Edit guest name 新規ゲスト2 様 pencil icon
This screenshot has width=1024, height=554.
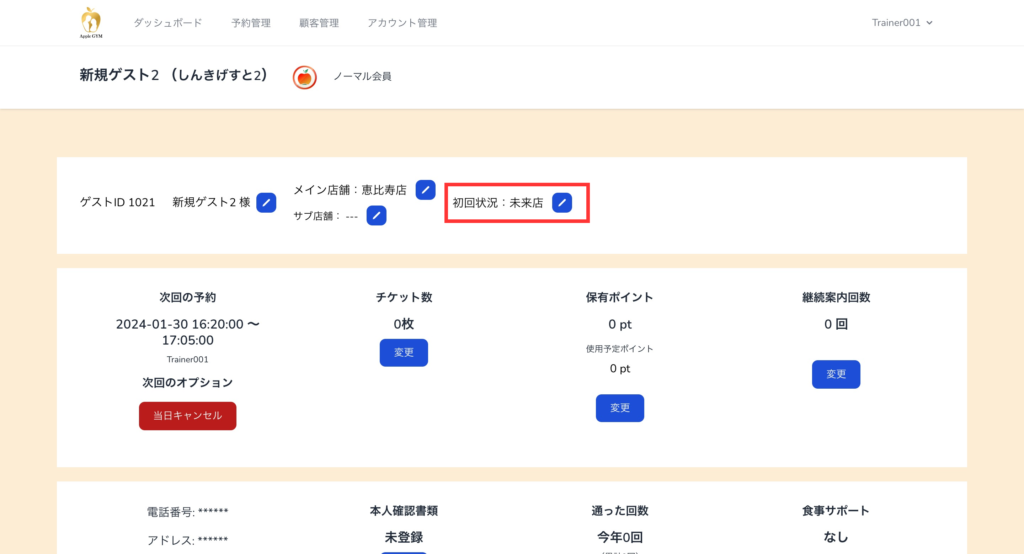pyautogui.click(x=266, y=203)
